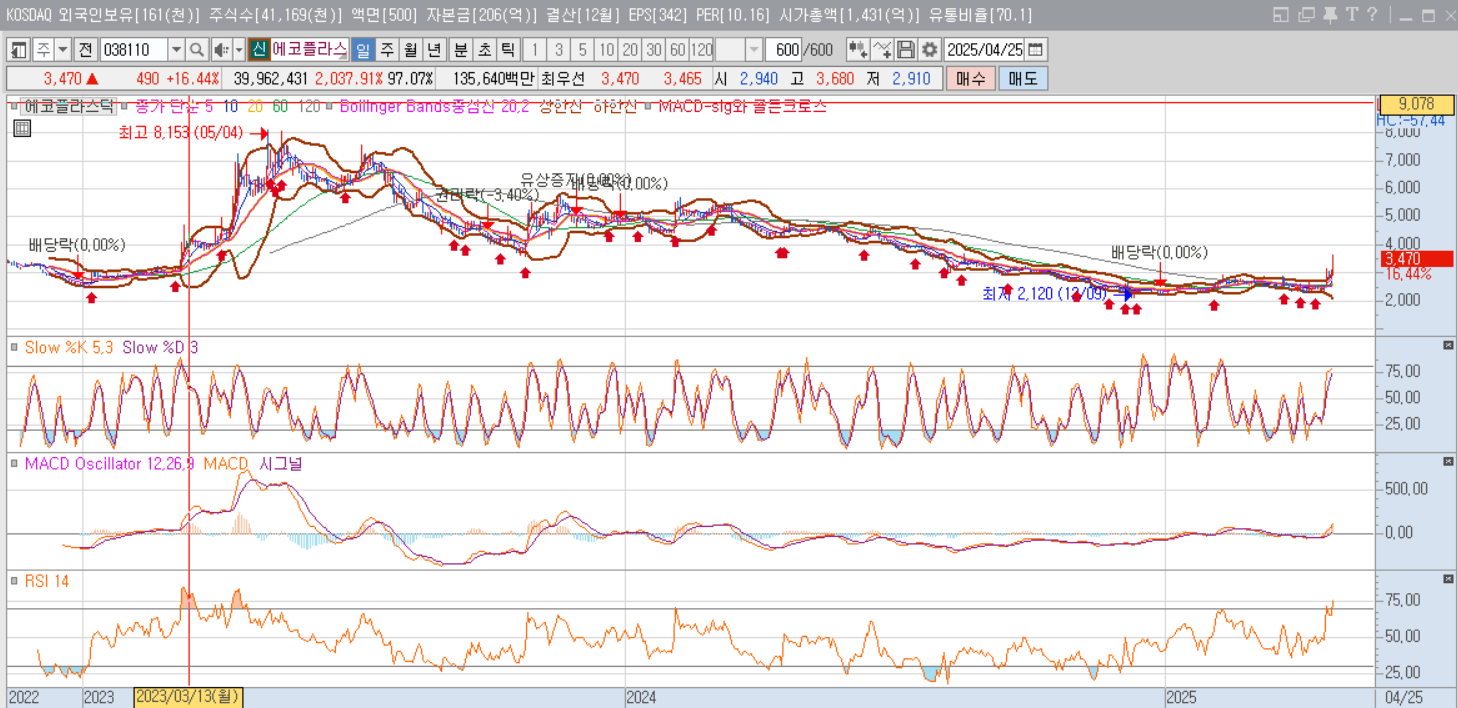Choose the 3 interval button
The image size is (1458, 708).
click(x=559, y=50)
